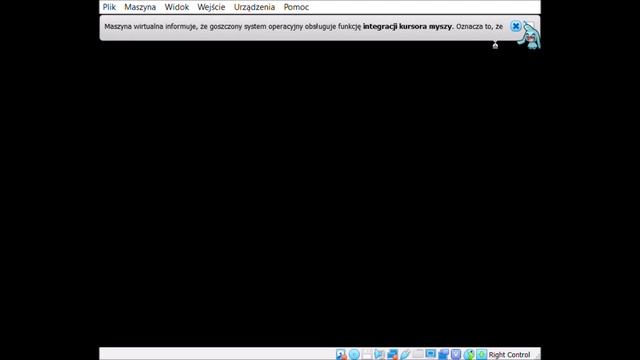Open the Maszyna menu
This screenshot has width=640, height=360.
click(140, 7)
